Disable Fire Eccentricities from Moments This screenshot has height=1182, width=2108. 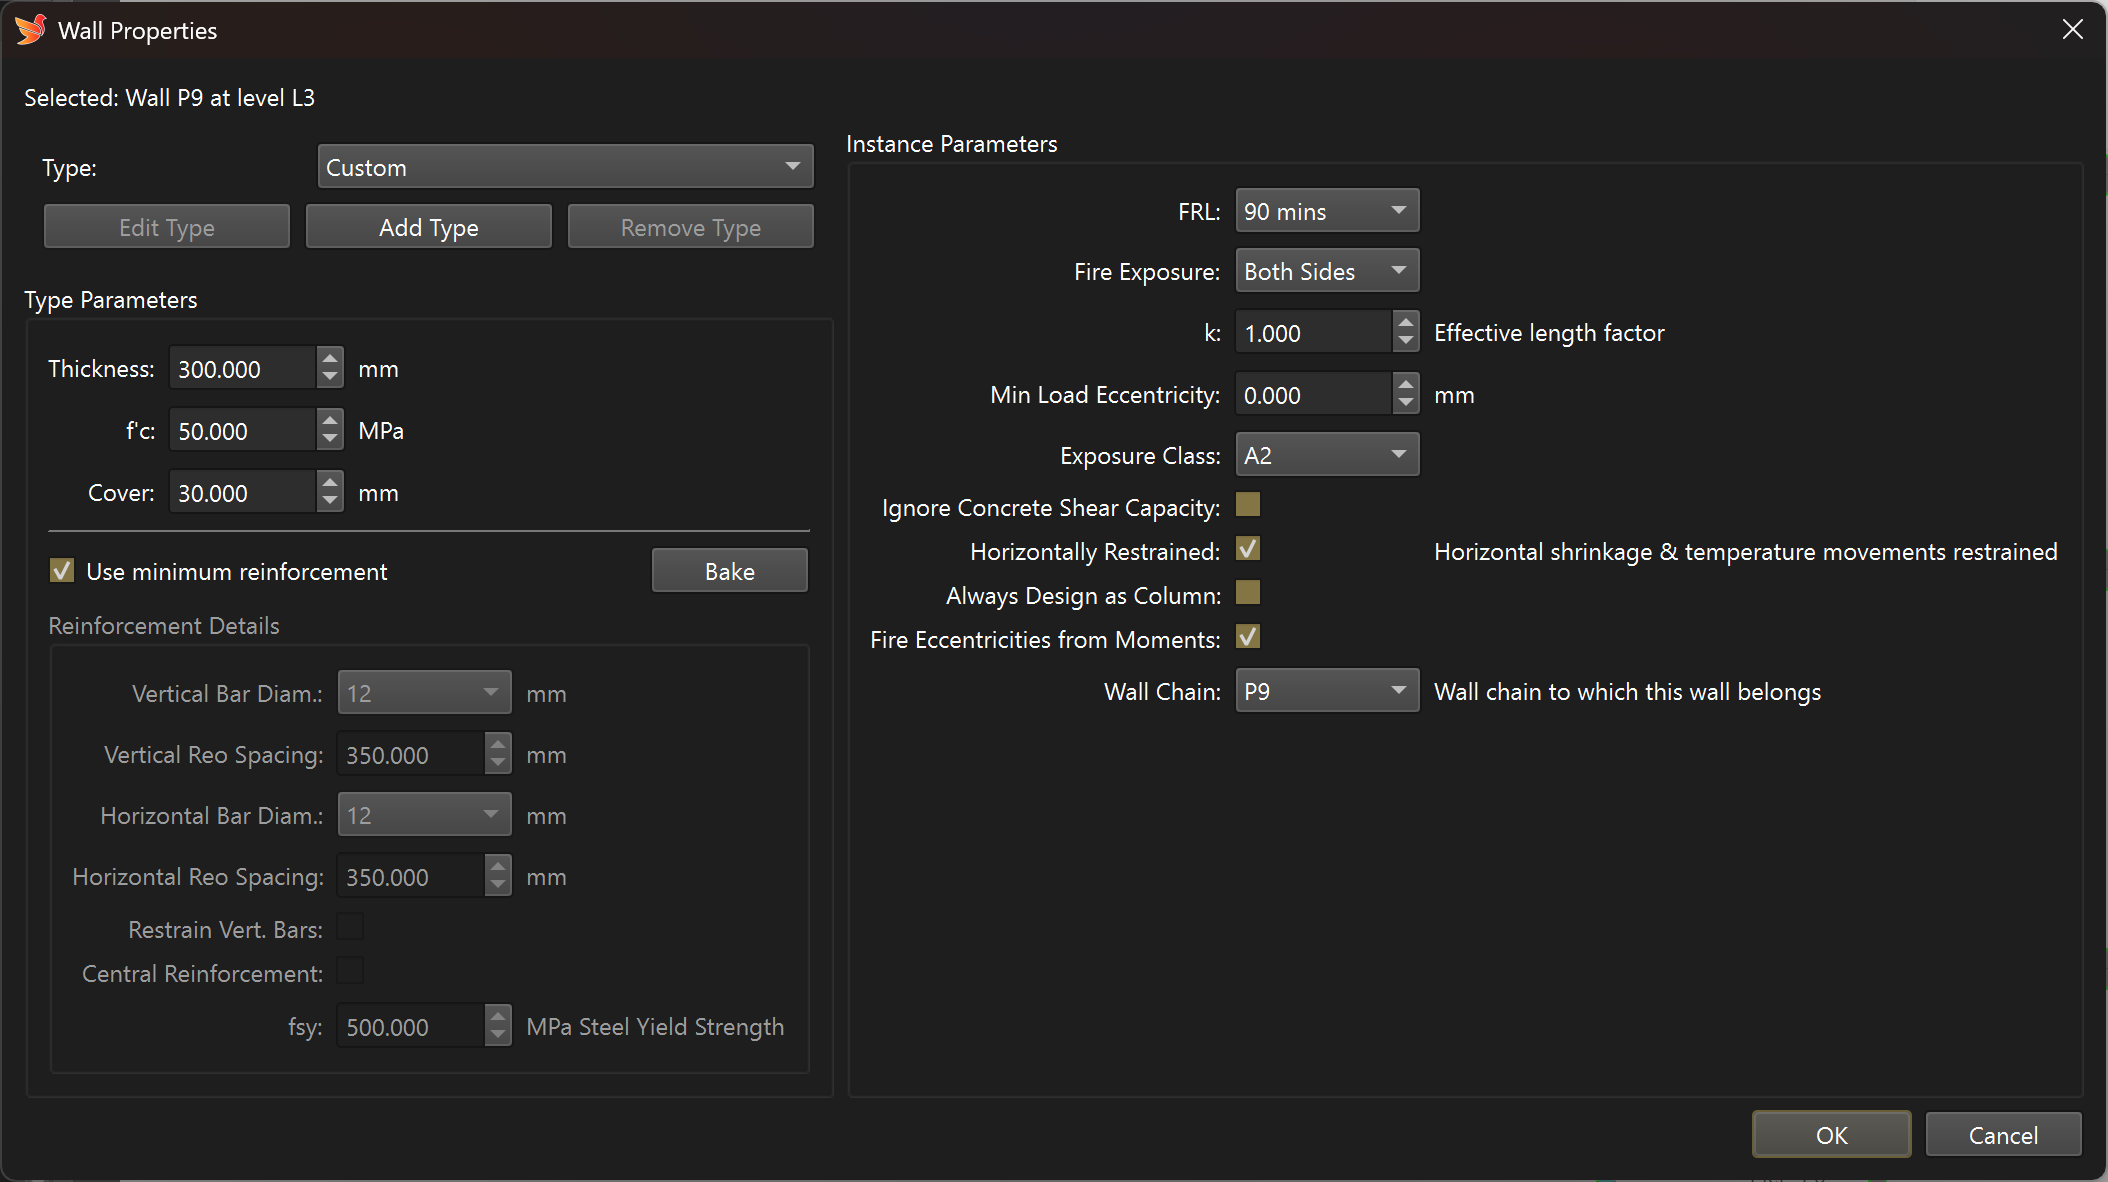point(1248,637)
